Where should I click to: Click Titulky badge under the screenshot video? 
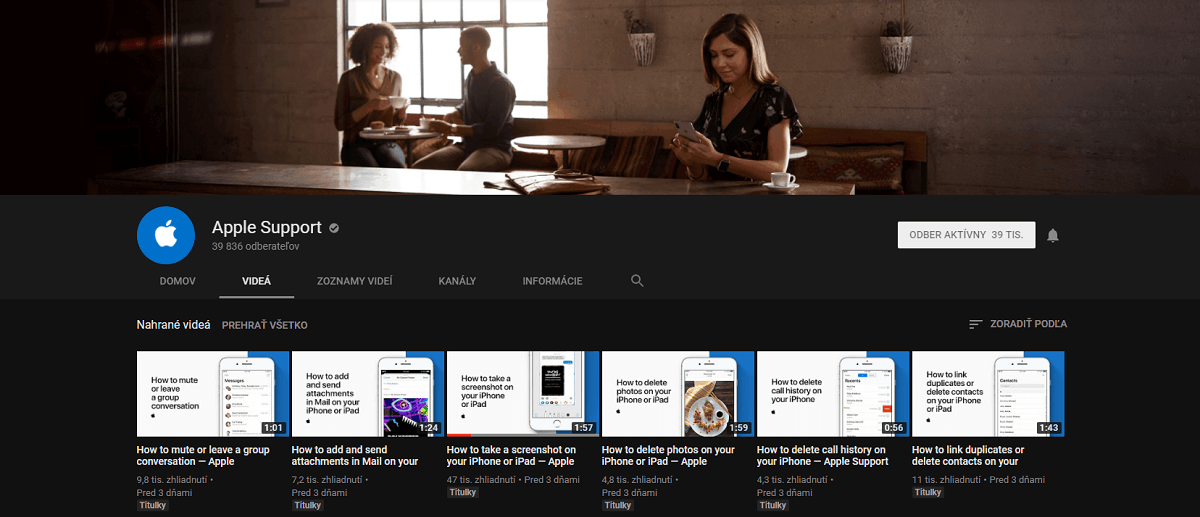463,493
